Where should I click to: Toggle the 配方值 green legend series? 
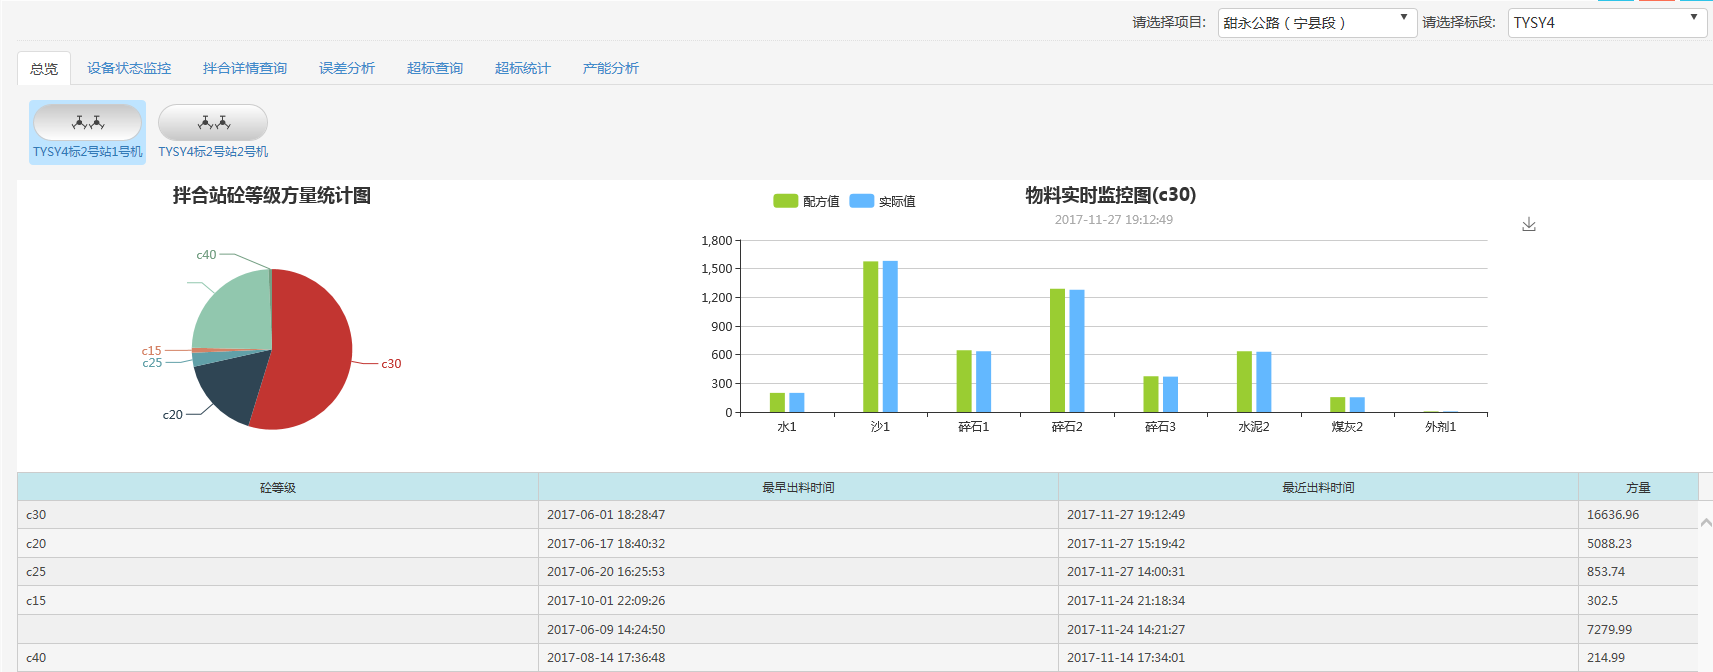(x=806, y=201)
